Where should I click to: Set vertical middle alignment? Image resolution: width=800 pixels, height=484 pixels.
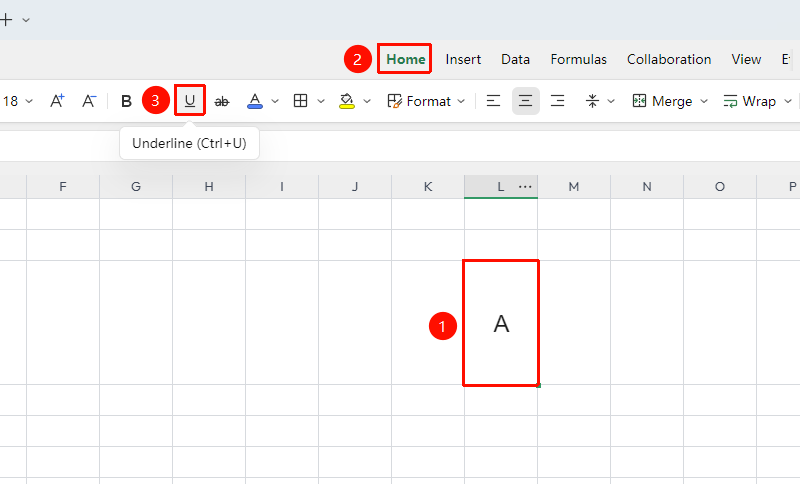coord(592,101)
